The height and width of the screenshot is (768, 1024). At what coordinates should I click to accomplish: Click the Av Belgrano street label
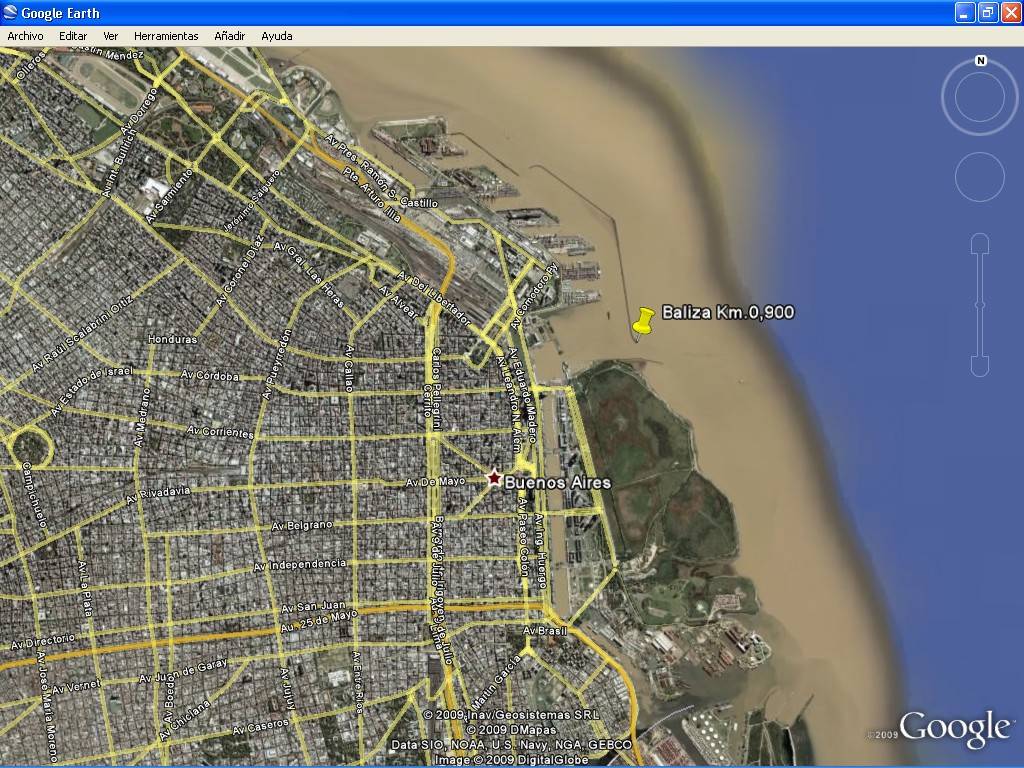(x=302, y=525)
